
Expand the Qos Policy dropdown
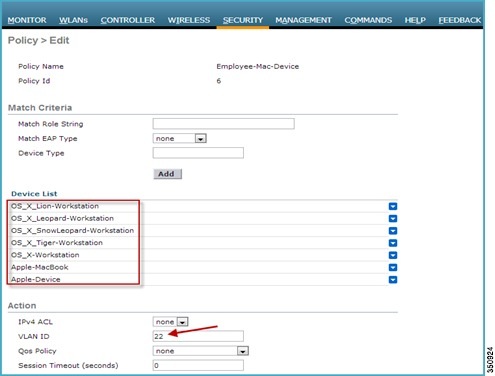pos(243,351)
